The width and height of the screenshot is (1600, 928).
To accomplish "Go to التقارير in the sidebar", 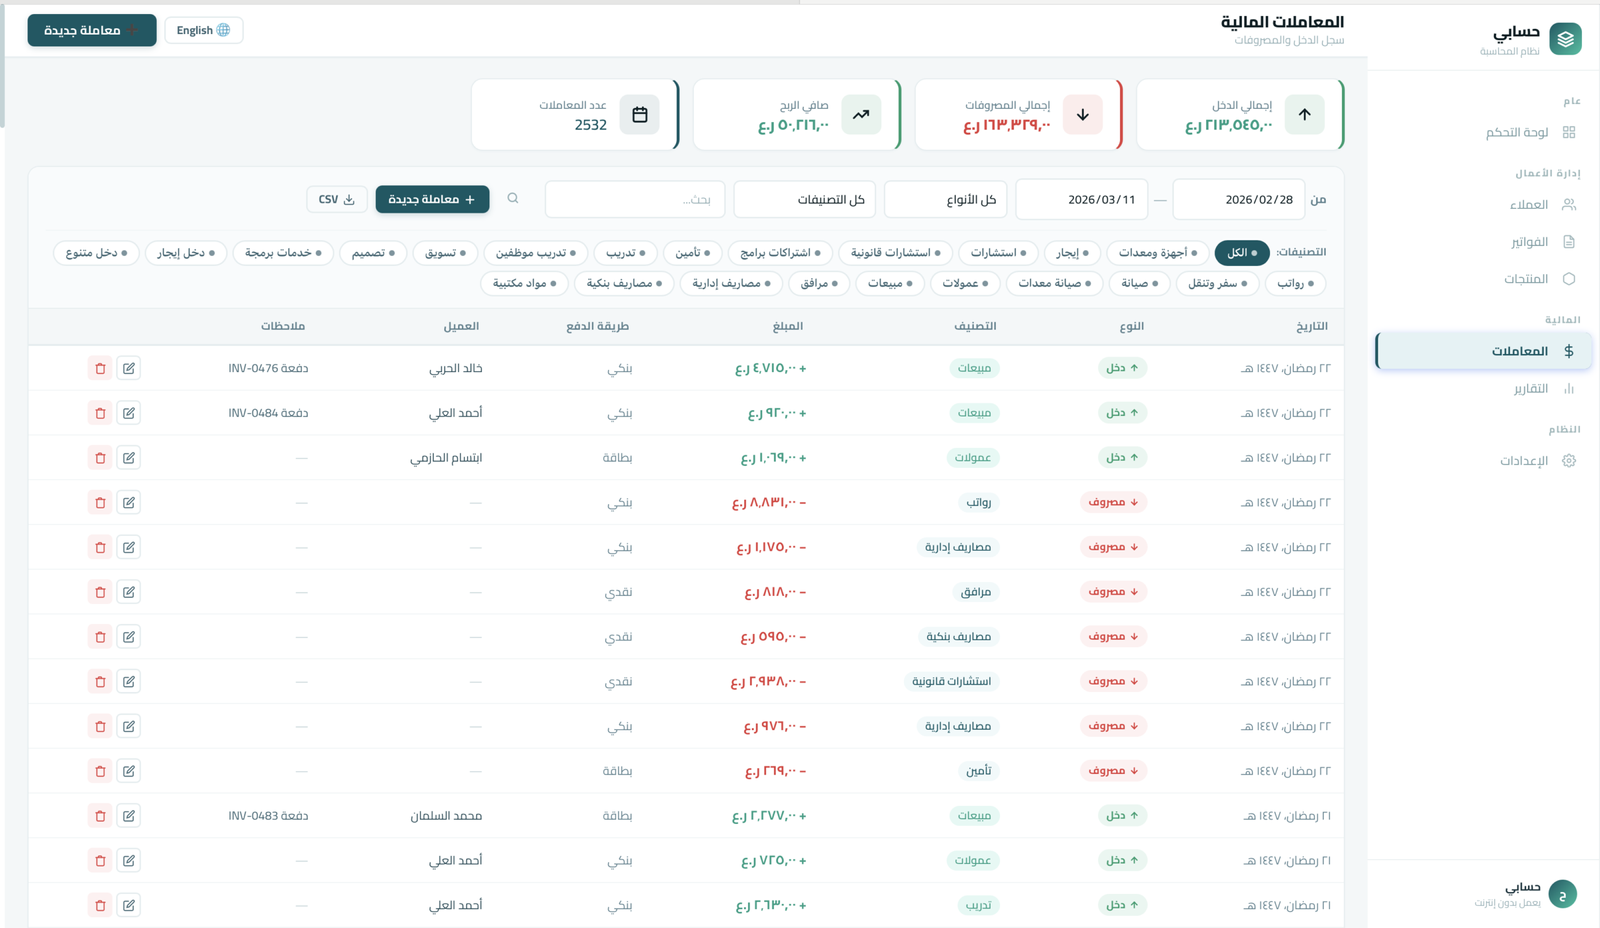I will (1530, 388).
